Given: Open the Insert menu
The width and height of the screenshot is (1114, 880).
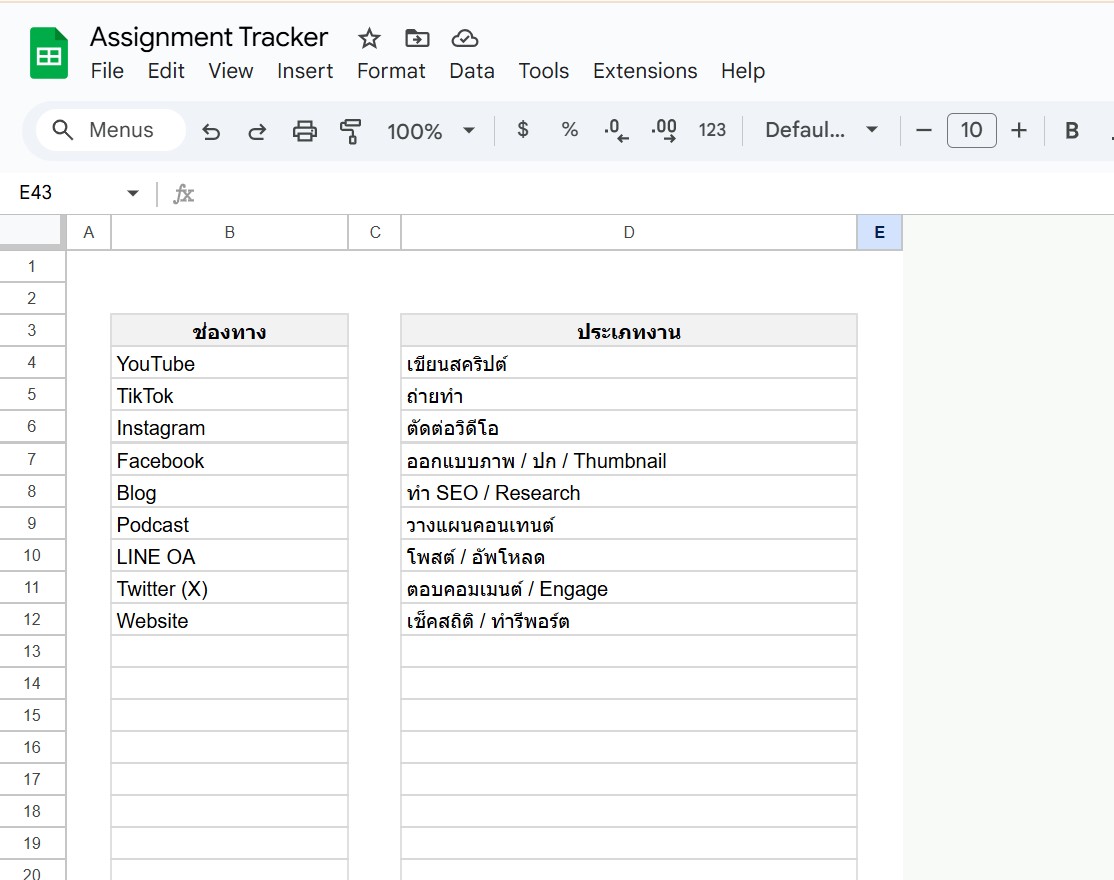Looking at the screenshot, I should click(x=305, y=71).
